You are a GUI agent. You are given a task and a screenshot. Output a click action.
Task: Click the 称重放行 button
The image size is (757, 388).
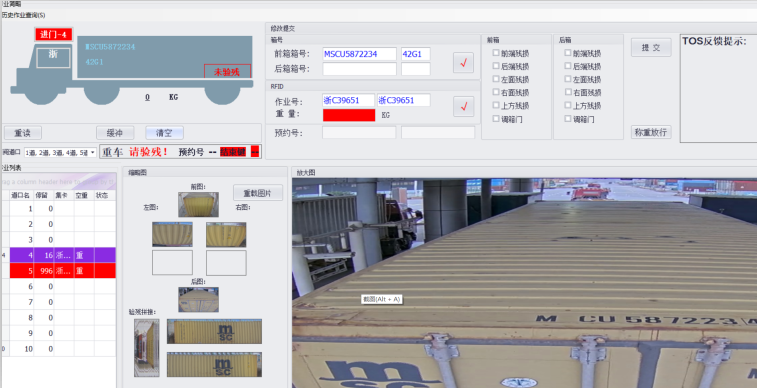pos(651,132)
